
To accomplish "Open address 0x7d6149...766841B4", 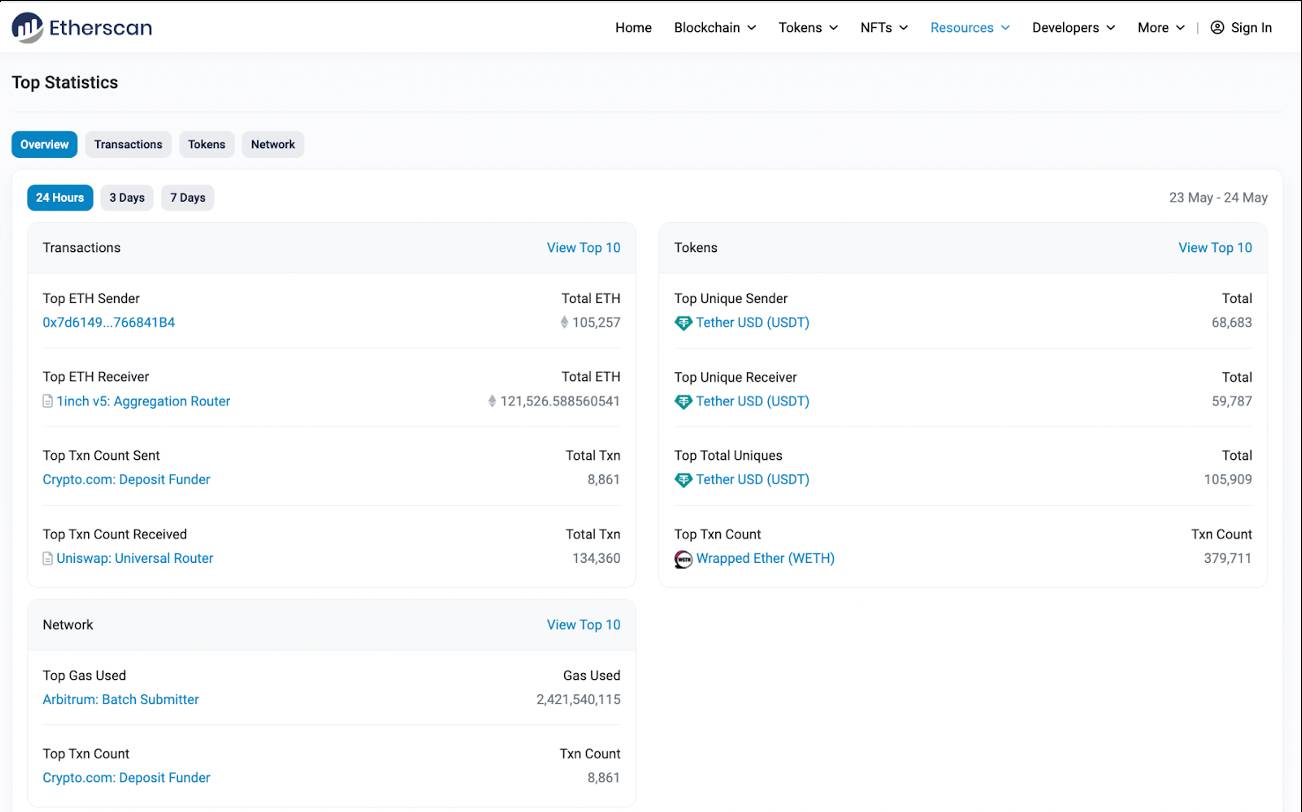I will [109, 323].
